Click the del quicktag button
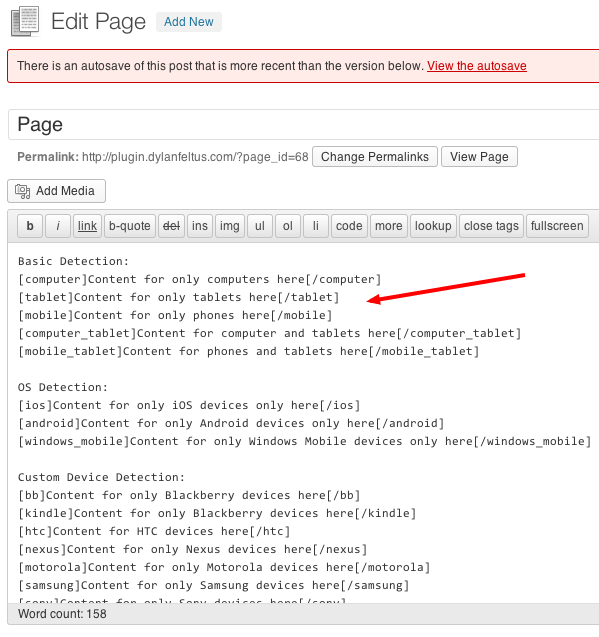Screen dimensions: 599x637 171,226
